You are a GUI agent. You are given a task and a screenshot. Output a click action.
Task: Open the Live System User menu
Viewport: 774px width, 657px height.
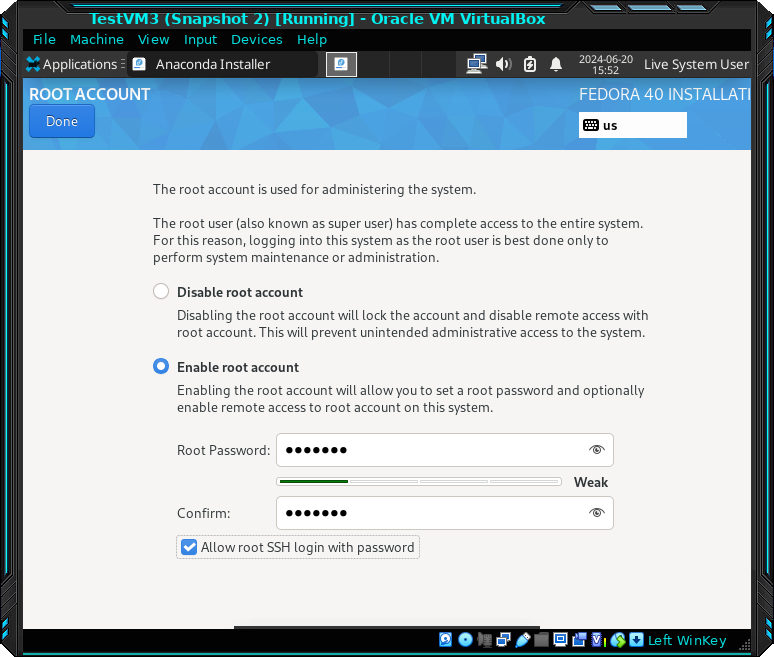pos(696,64)
